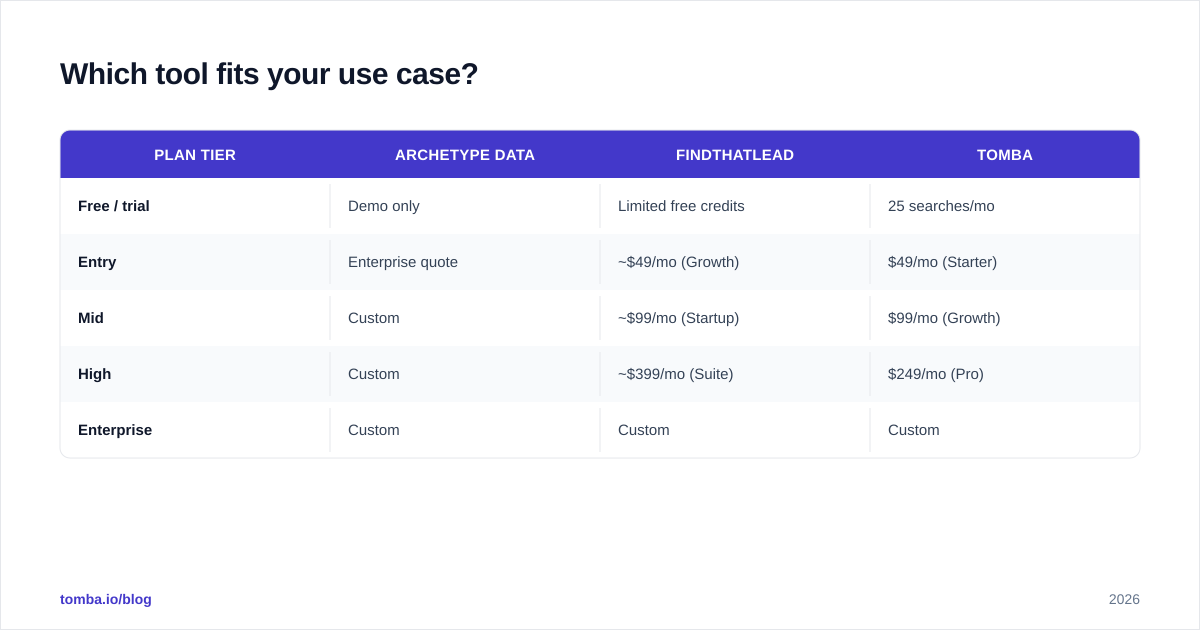Image resolution: width=1200 pixels, height=630 pixels.
Task: Click the "2026" footer text
Action: point(1124,599)
